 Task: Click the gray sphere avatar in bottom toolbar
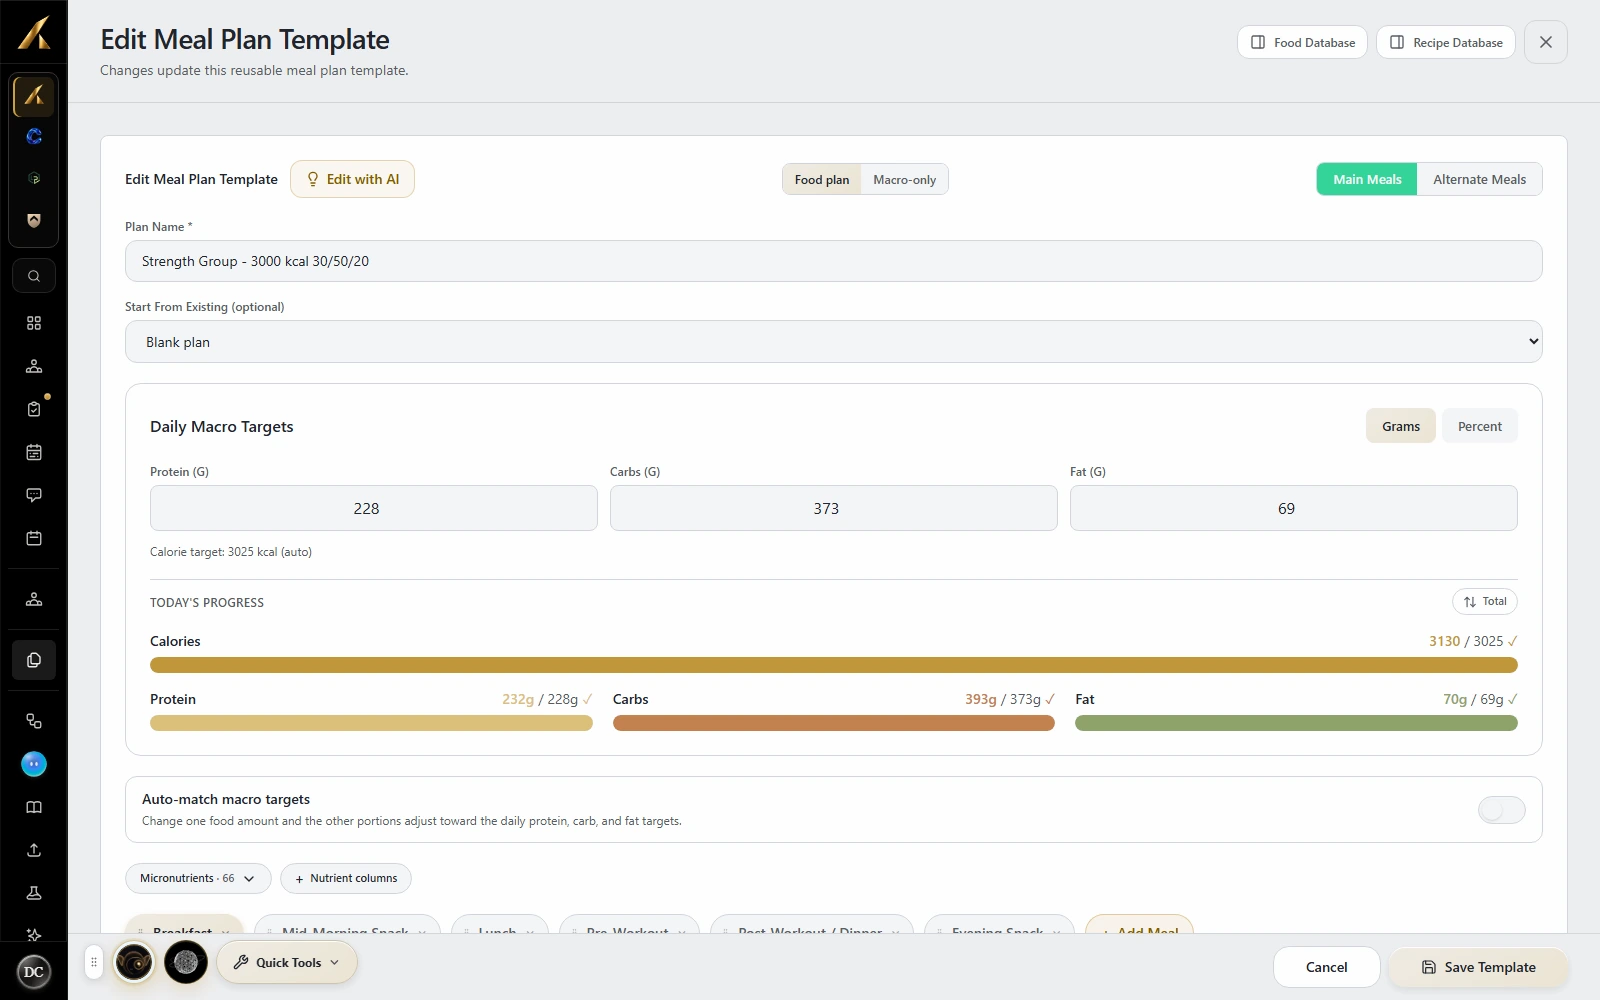click(x=186, y=963)
